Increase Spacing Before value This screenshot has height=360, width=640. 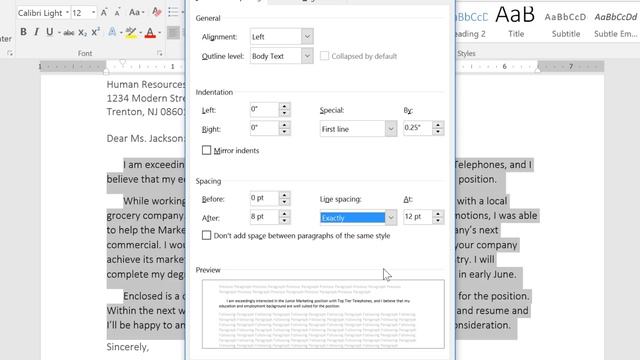[284, 195]
